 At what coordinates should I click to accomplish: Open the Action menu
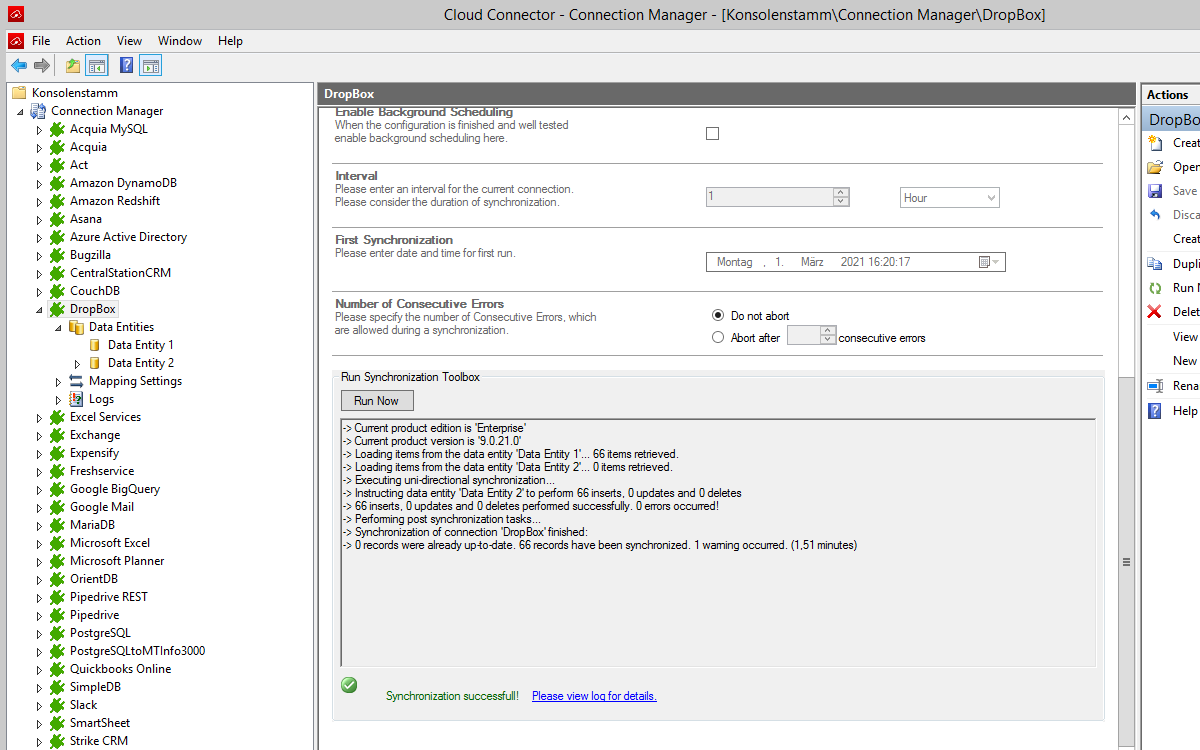[83, 41]
